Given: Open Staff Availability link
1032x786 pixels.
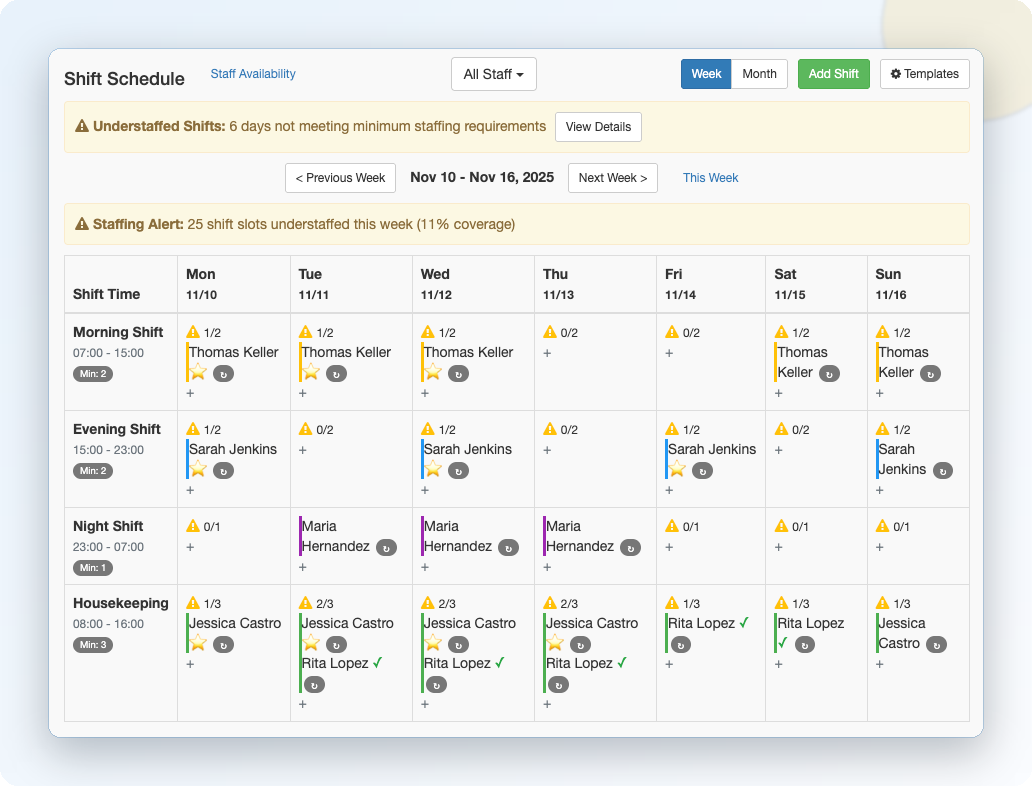Looking at the screenshot, I should point(253,74).
